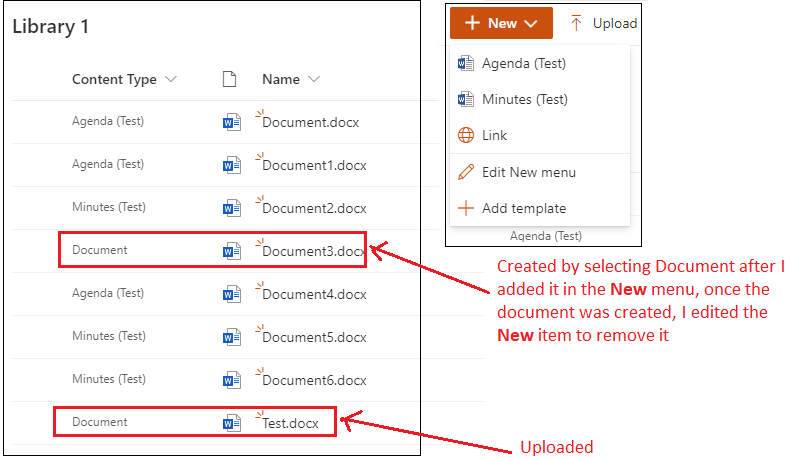Select Edit New menu option
This screenshot has height=459, width=788.
pos(540,172)
